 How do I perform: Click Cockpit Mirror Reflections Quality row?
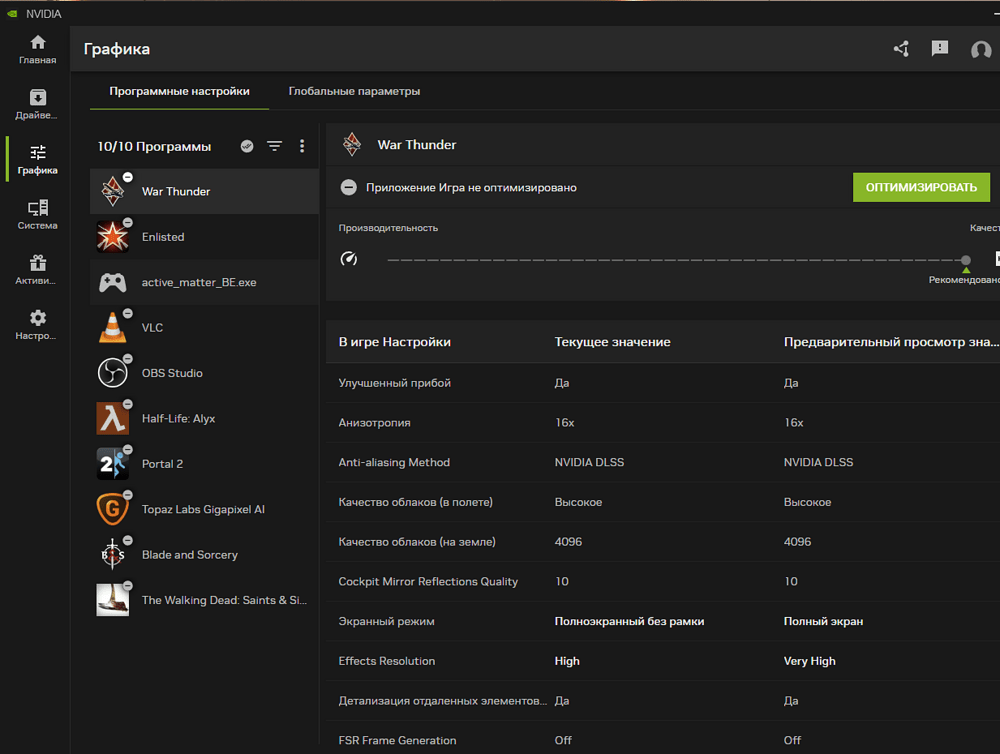coord(663,581)
